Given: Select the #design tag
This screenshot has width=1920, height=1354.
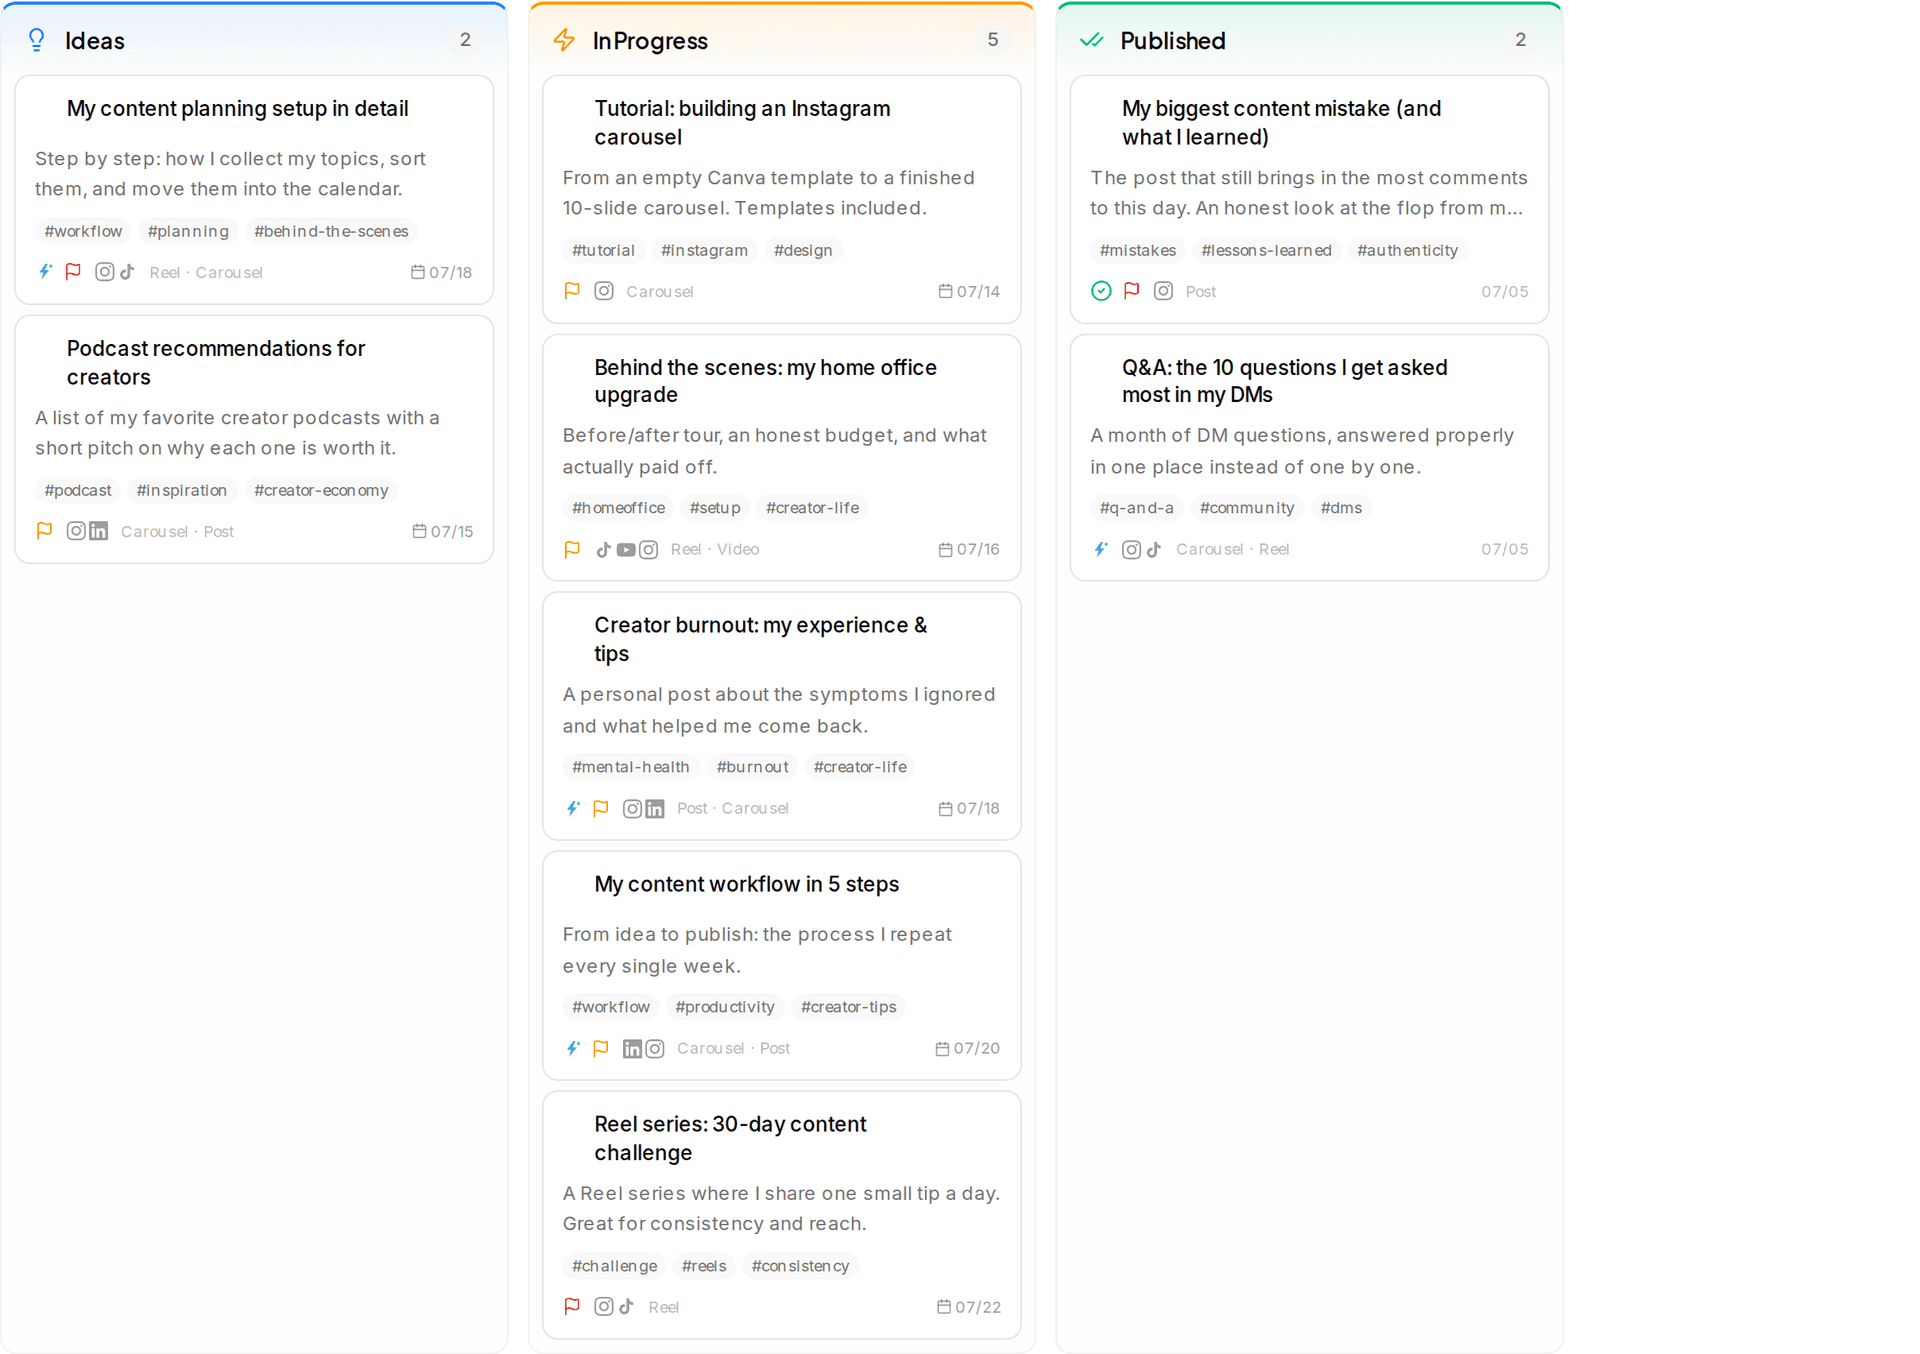Looking at the screenshot, I should click(x=803, y=250).
